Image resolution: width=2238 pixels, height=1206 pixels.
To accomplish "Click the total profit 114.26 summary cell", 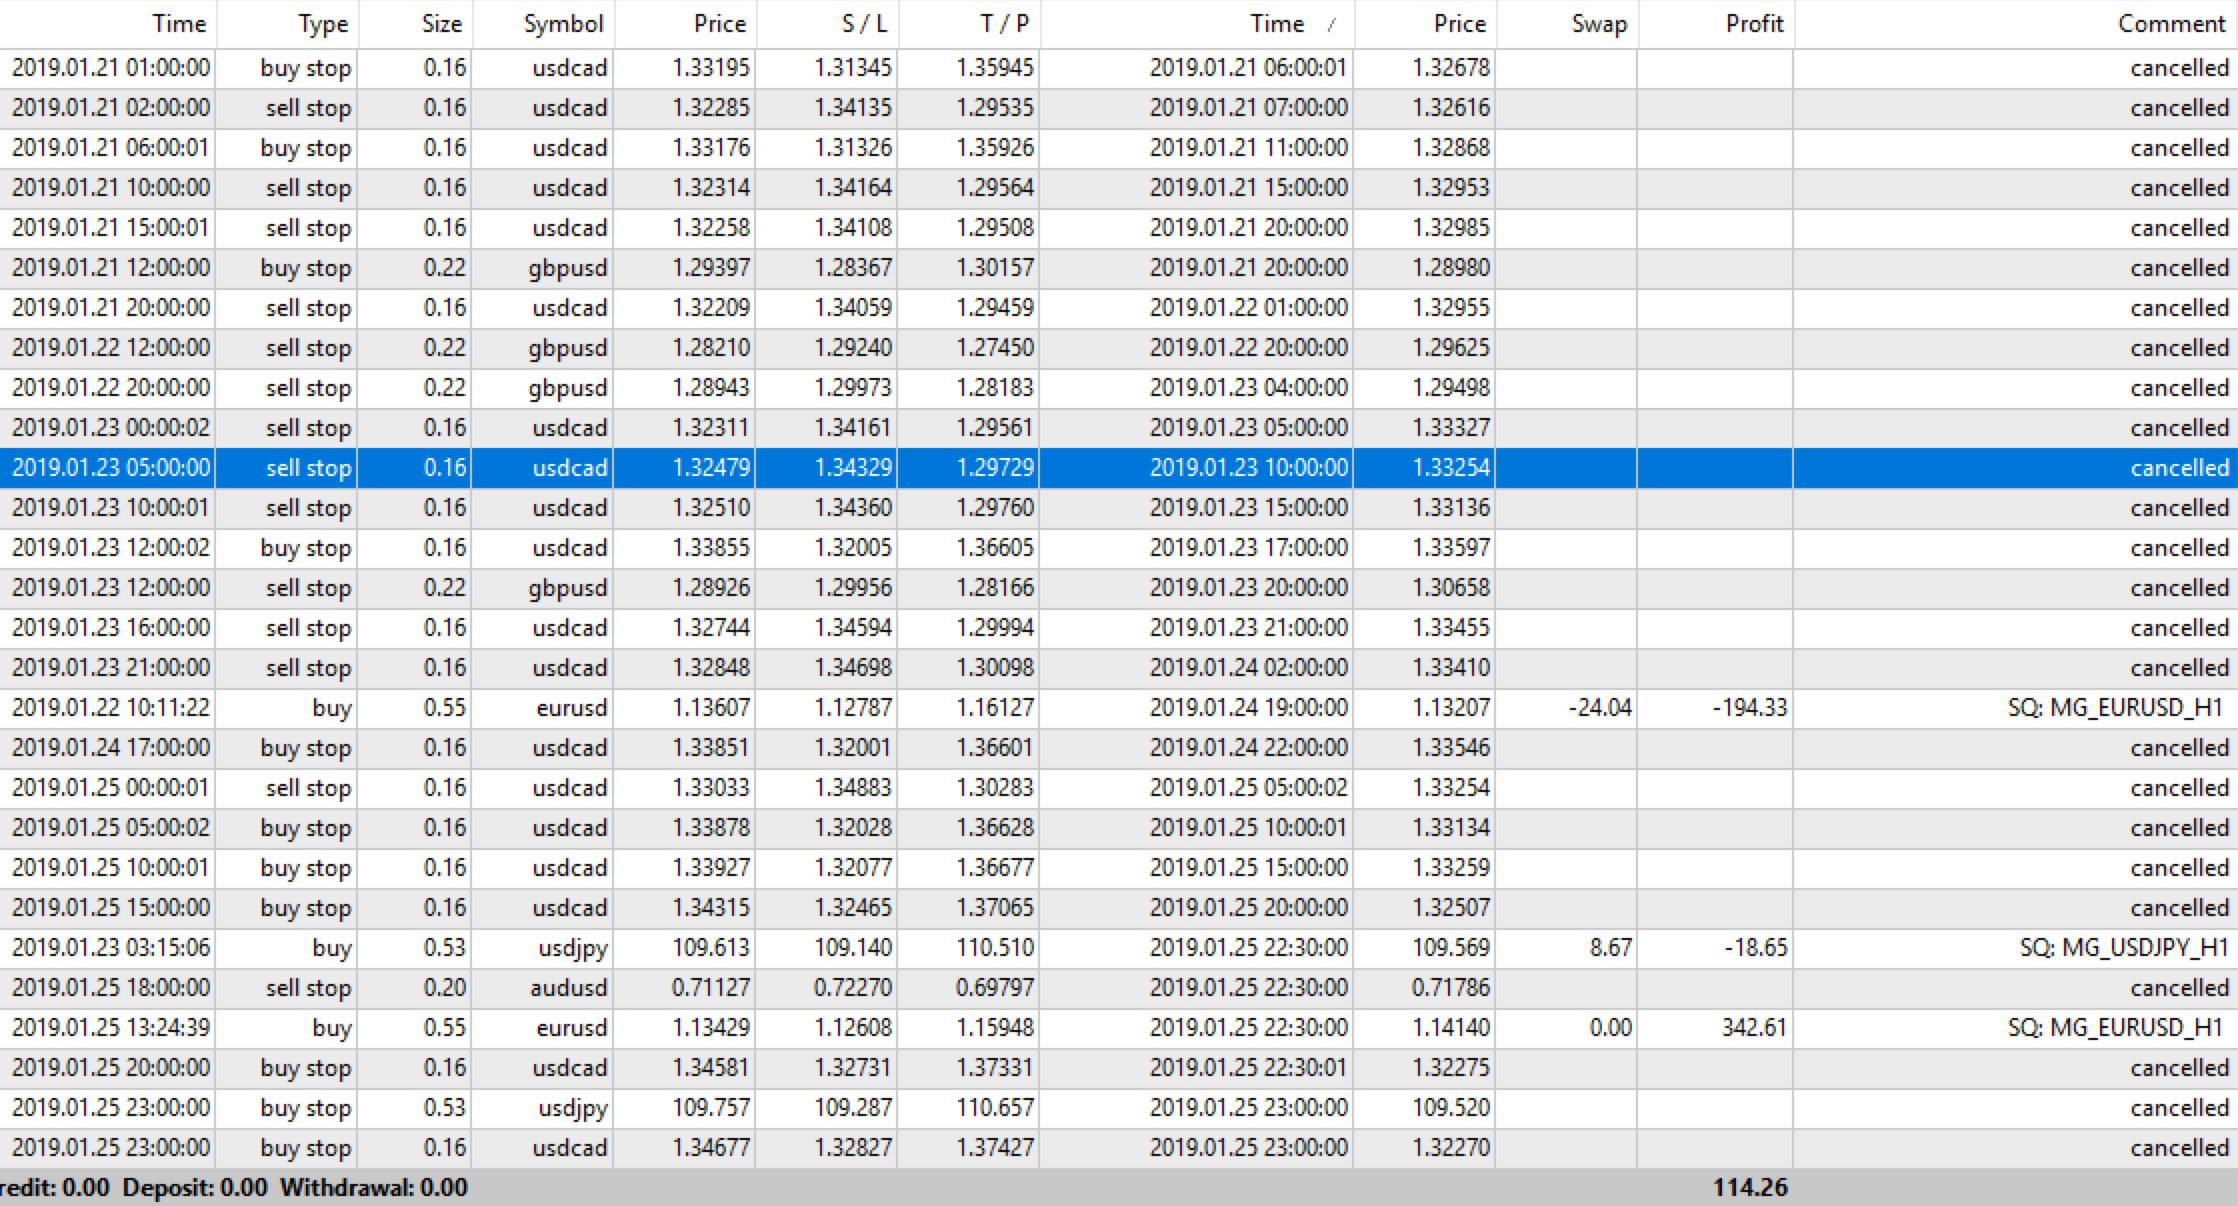I will click(x=1749, y=1188).
